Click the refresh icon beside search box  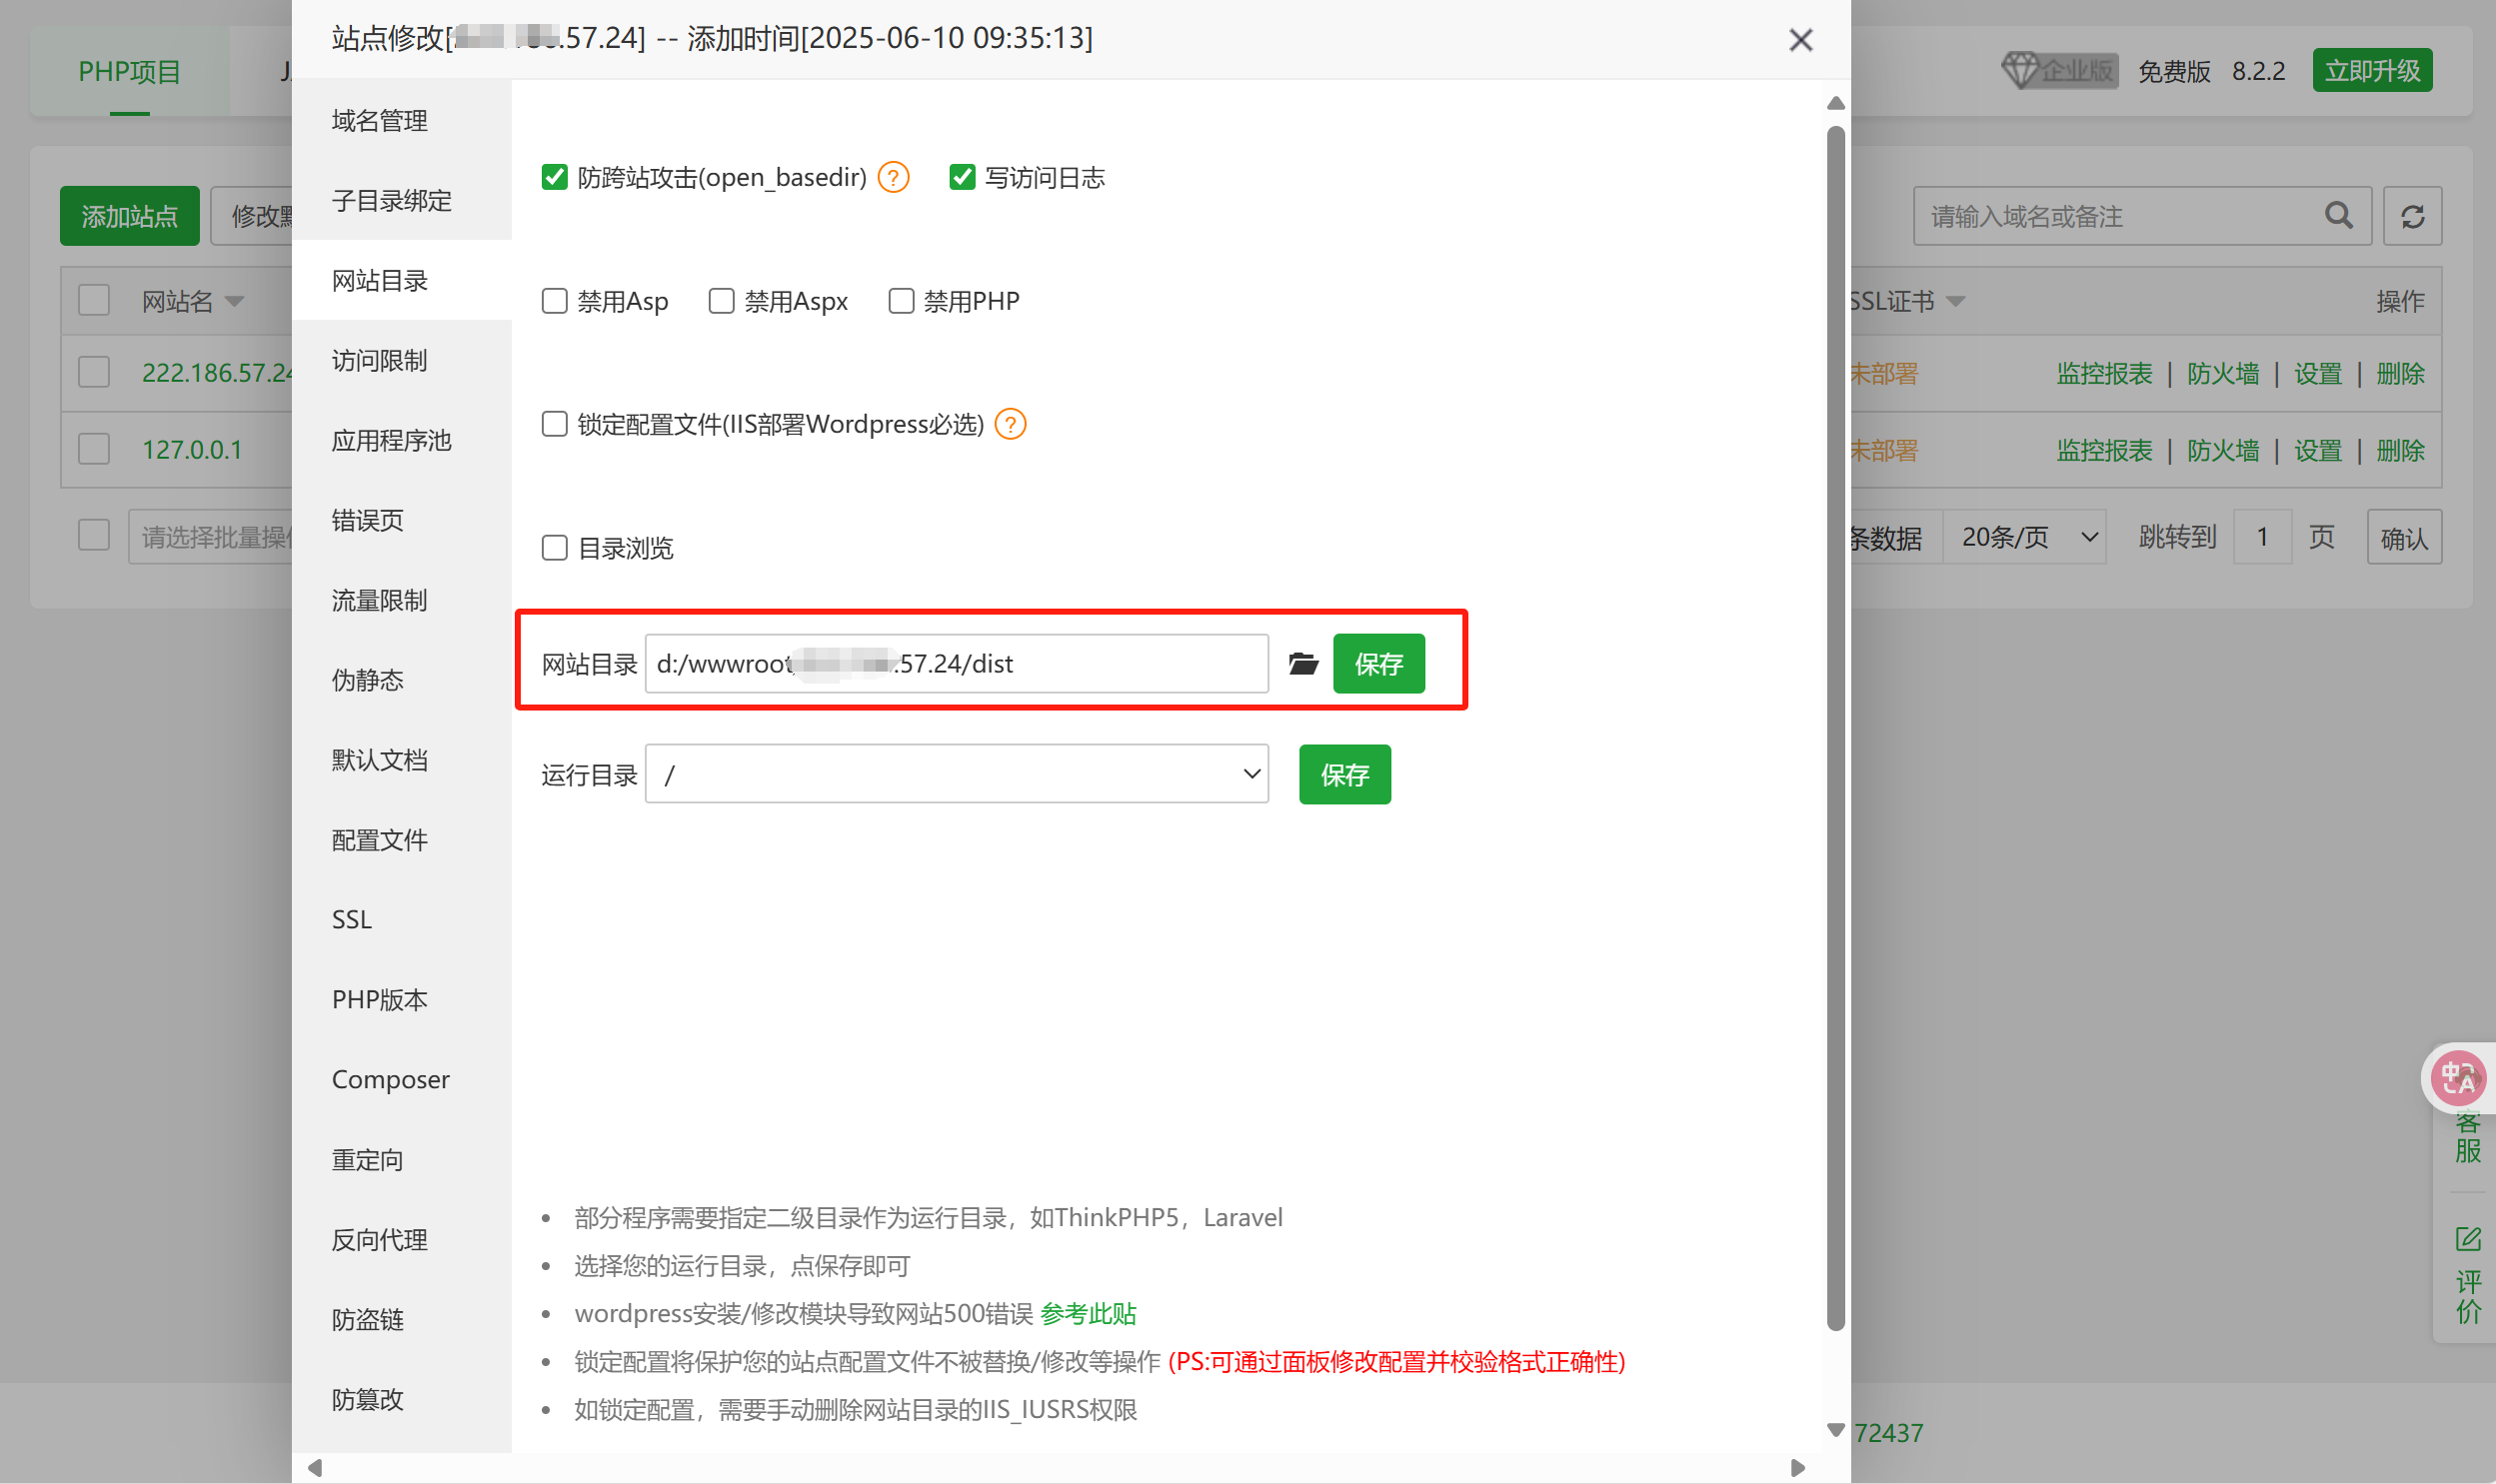click(2412, 216)
